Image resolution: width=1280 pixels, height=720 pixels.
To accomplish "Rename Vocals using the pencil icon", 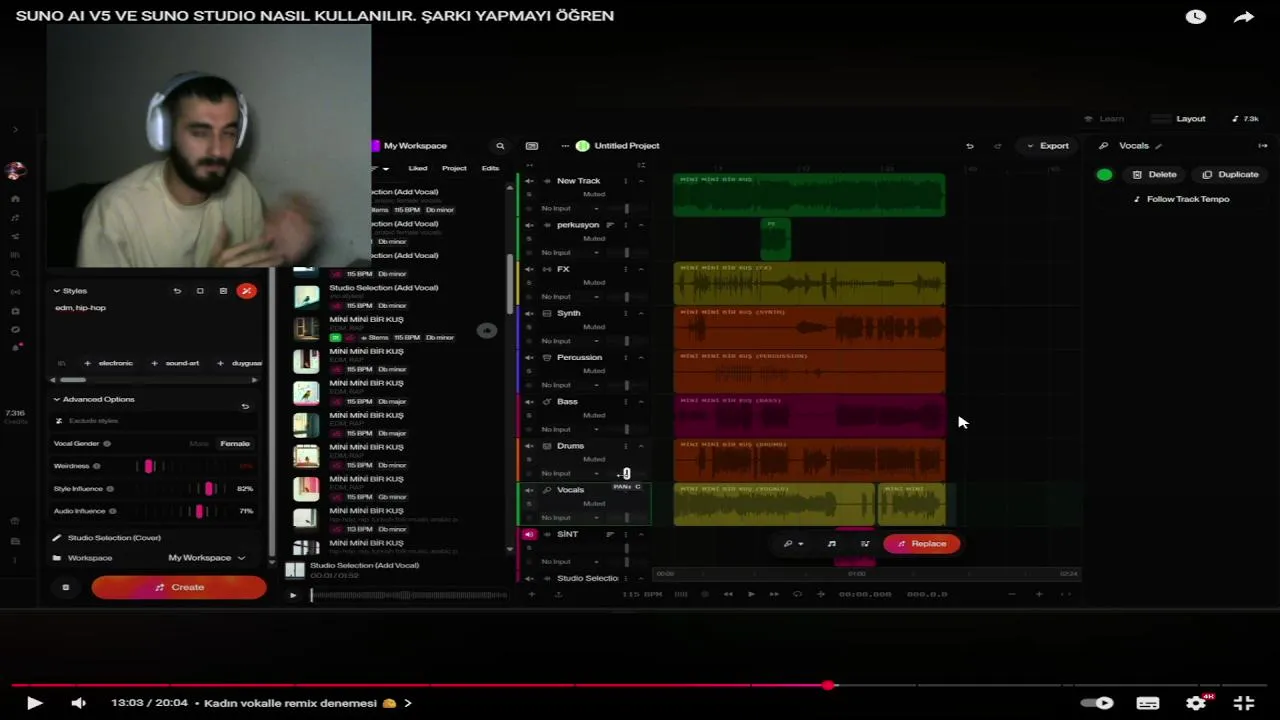I will coord(1158,146).
